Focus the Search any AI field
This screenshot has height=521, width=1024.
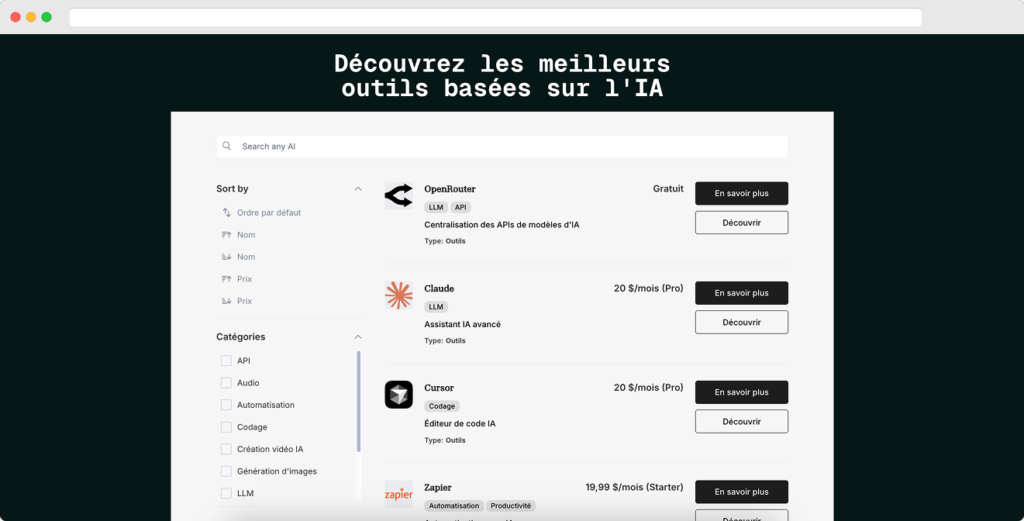tap(510, 146)
